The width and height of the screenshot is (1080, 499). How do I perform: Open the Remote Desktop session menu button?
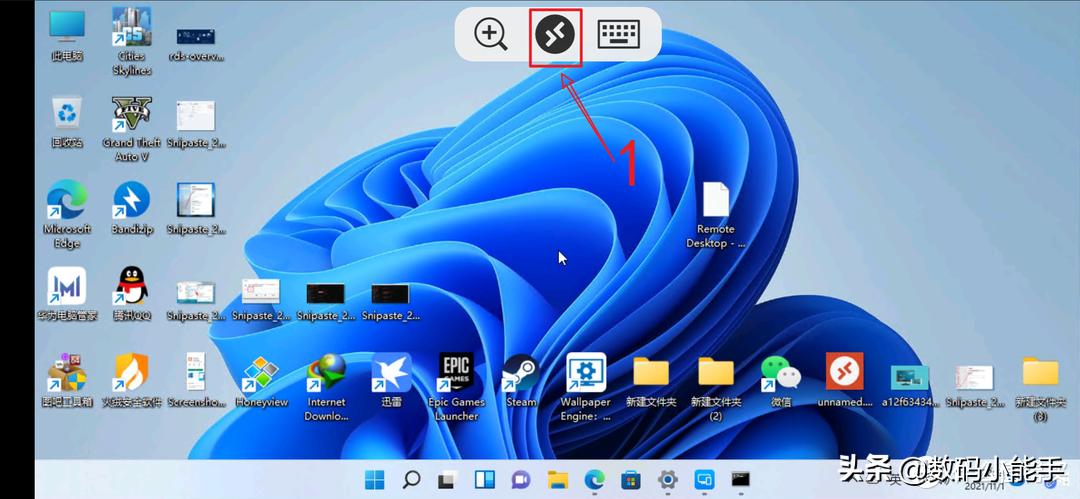pos(555,35)
